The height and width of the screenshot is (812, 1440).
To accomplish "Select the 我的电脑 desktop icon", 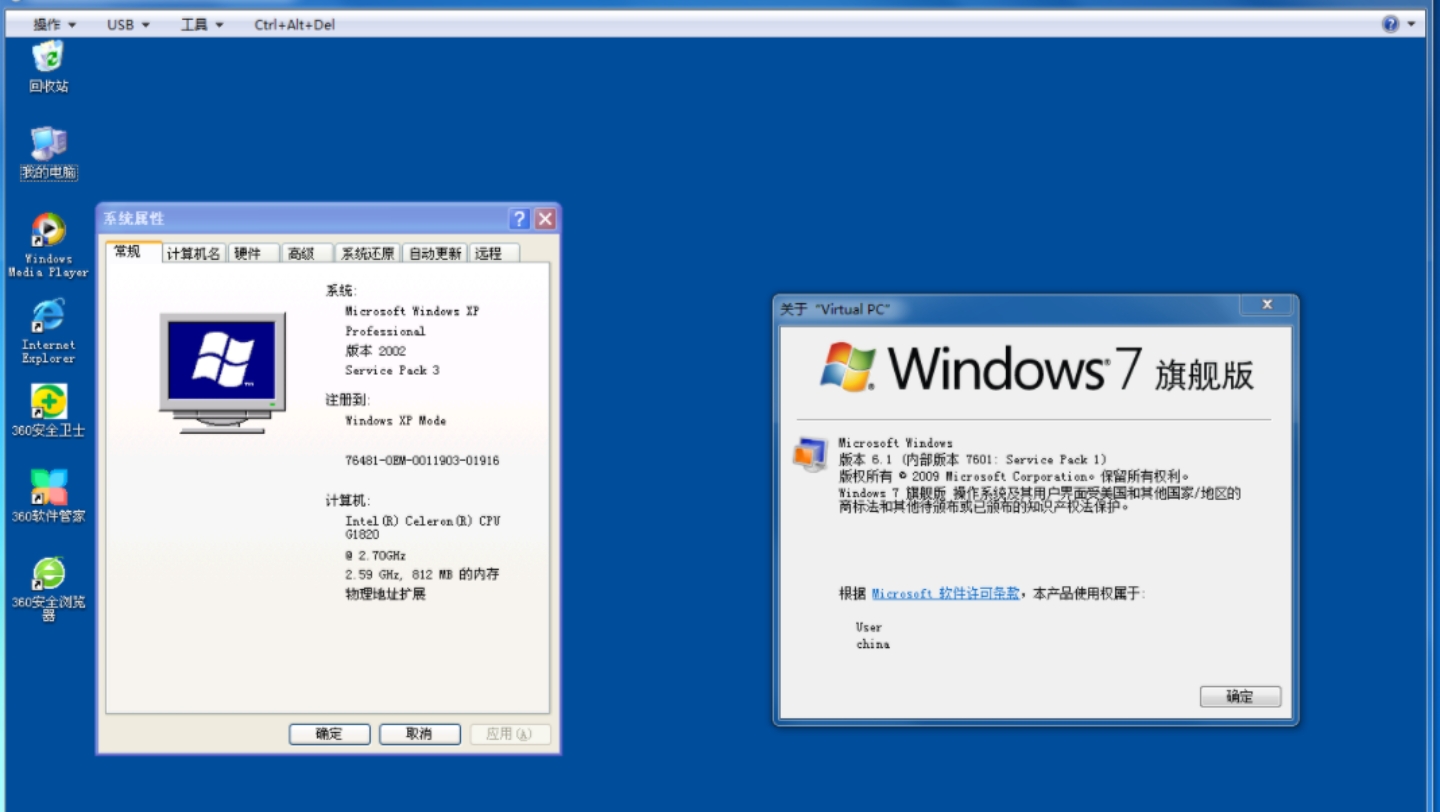I will pos(48,152).
